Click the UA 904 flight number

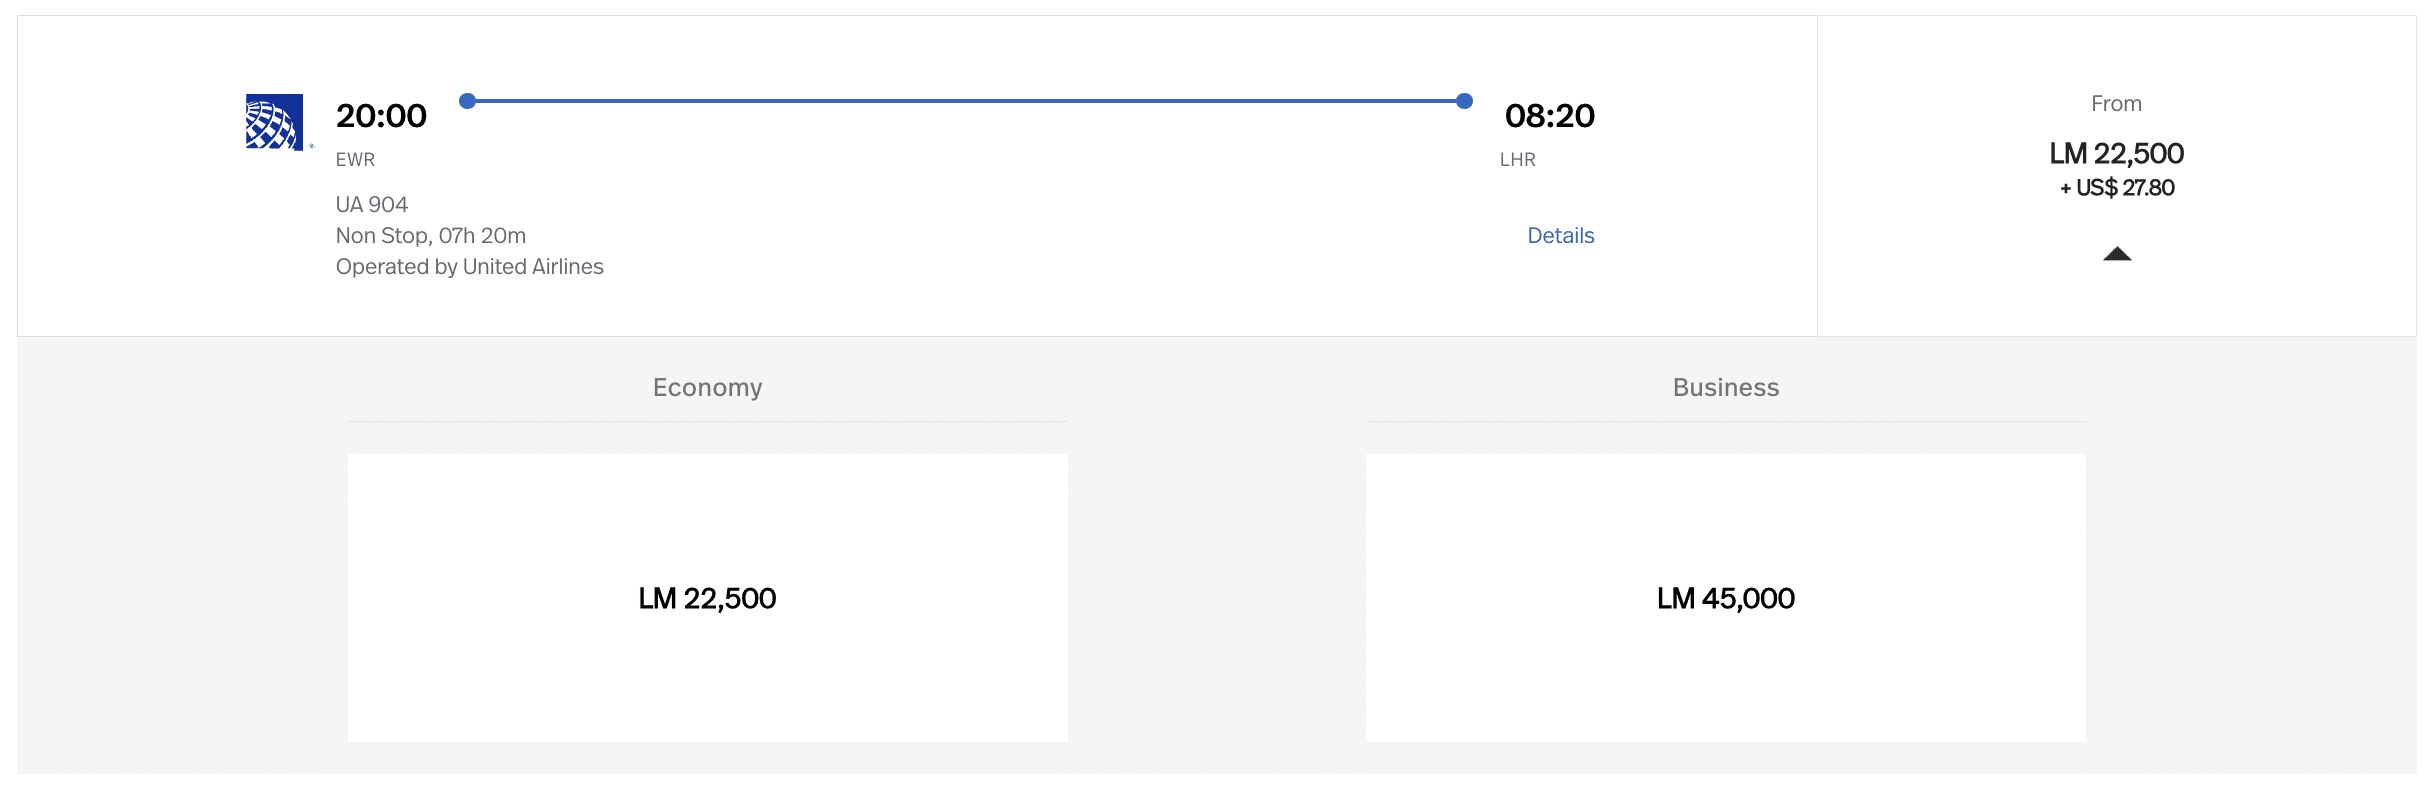tap(372, 205)
